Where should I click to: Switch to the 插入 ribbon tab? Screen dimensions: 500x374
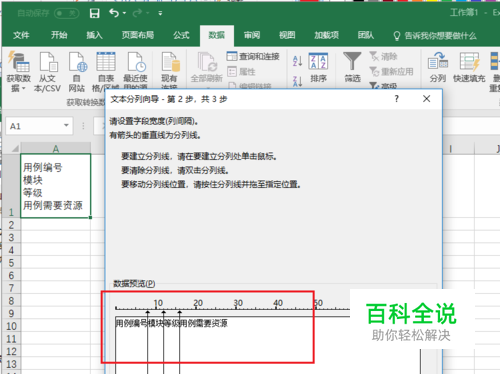[x=94, y=35]
